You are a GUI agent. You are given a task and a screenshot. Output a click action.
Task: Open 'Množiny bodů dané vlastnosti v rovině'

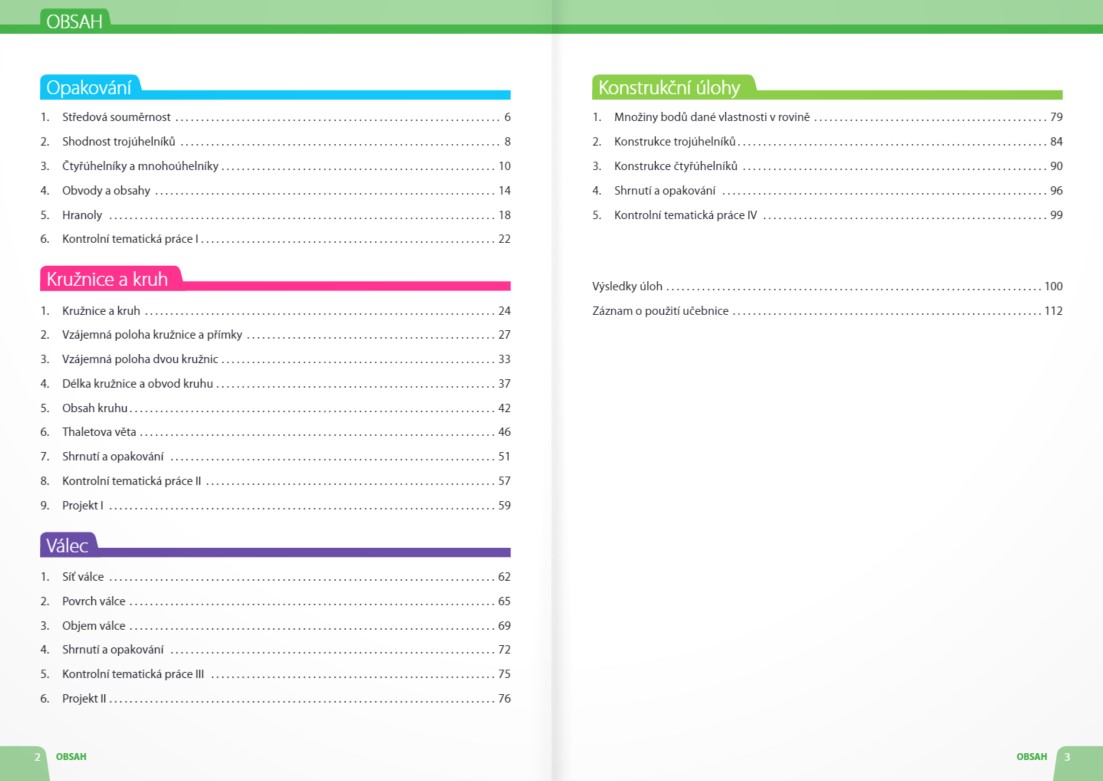pyautogui.click(x=712, y=117)
